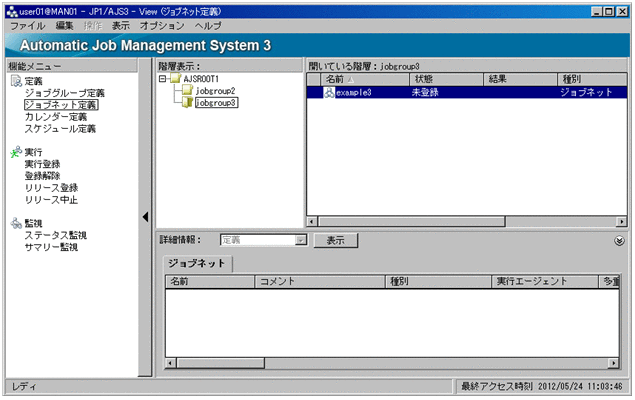Choose 登録解除 under 実行
Screen dimensions: 635x400
[x=43, y=176]
